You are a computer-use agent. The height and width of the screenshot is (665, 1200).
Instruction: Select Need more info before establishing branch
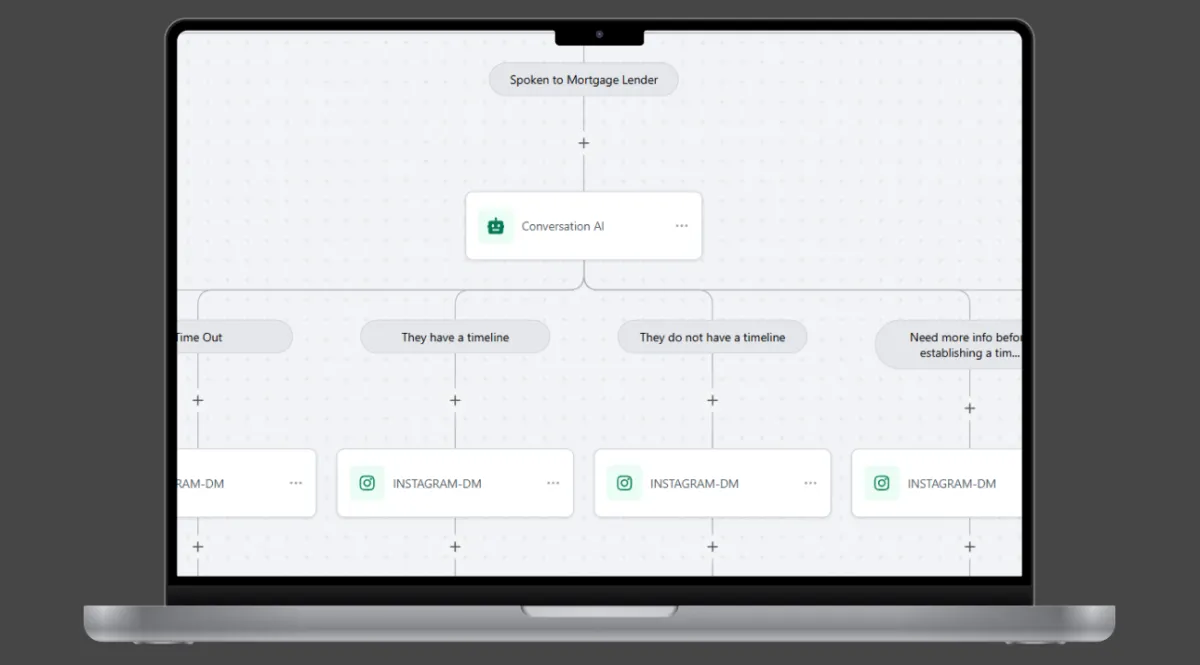(949, 345)
